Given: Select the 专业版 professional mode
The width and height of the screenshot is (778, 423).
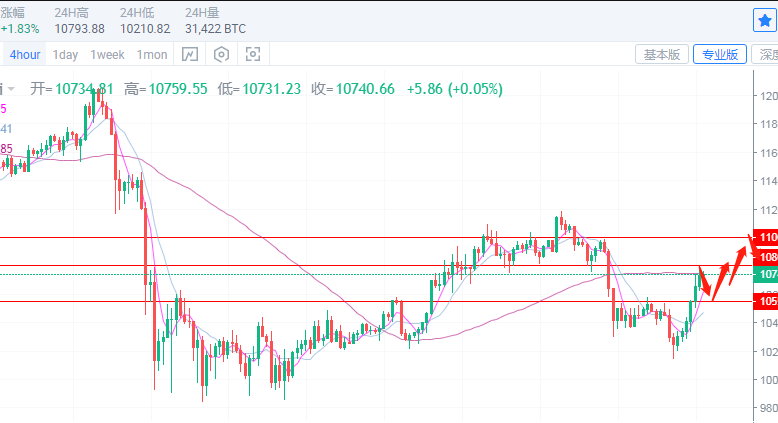Looking at the screenshot, I should tap(720, 55).
